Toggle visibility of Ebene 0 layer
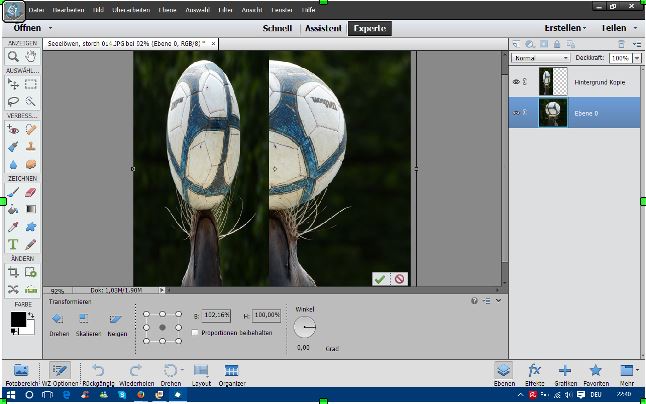The height and width of the screenshot is (404, 646). pyautogui.click(x=517, y=112)
